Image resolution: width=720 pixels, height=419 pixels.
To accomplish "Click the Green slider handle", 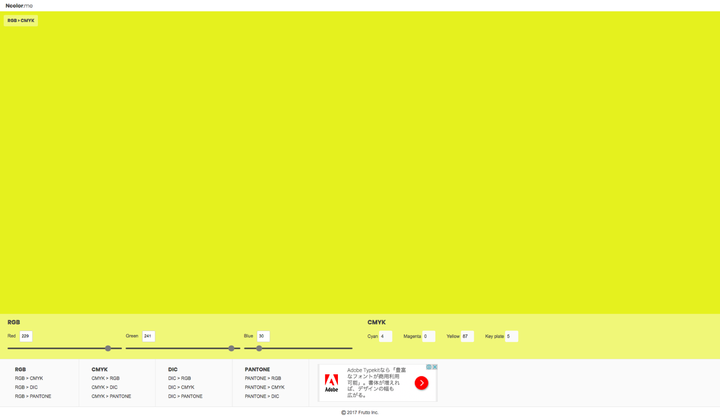I will click(x=231, y=348).
